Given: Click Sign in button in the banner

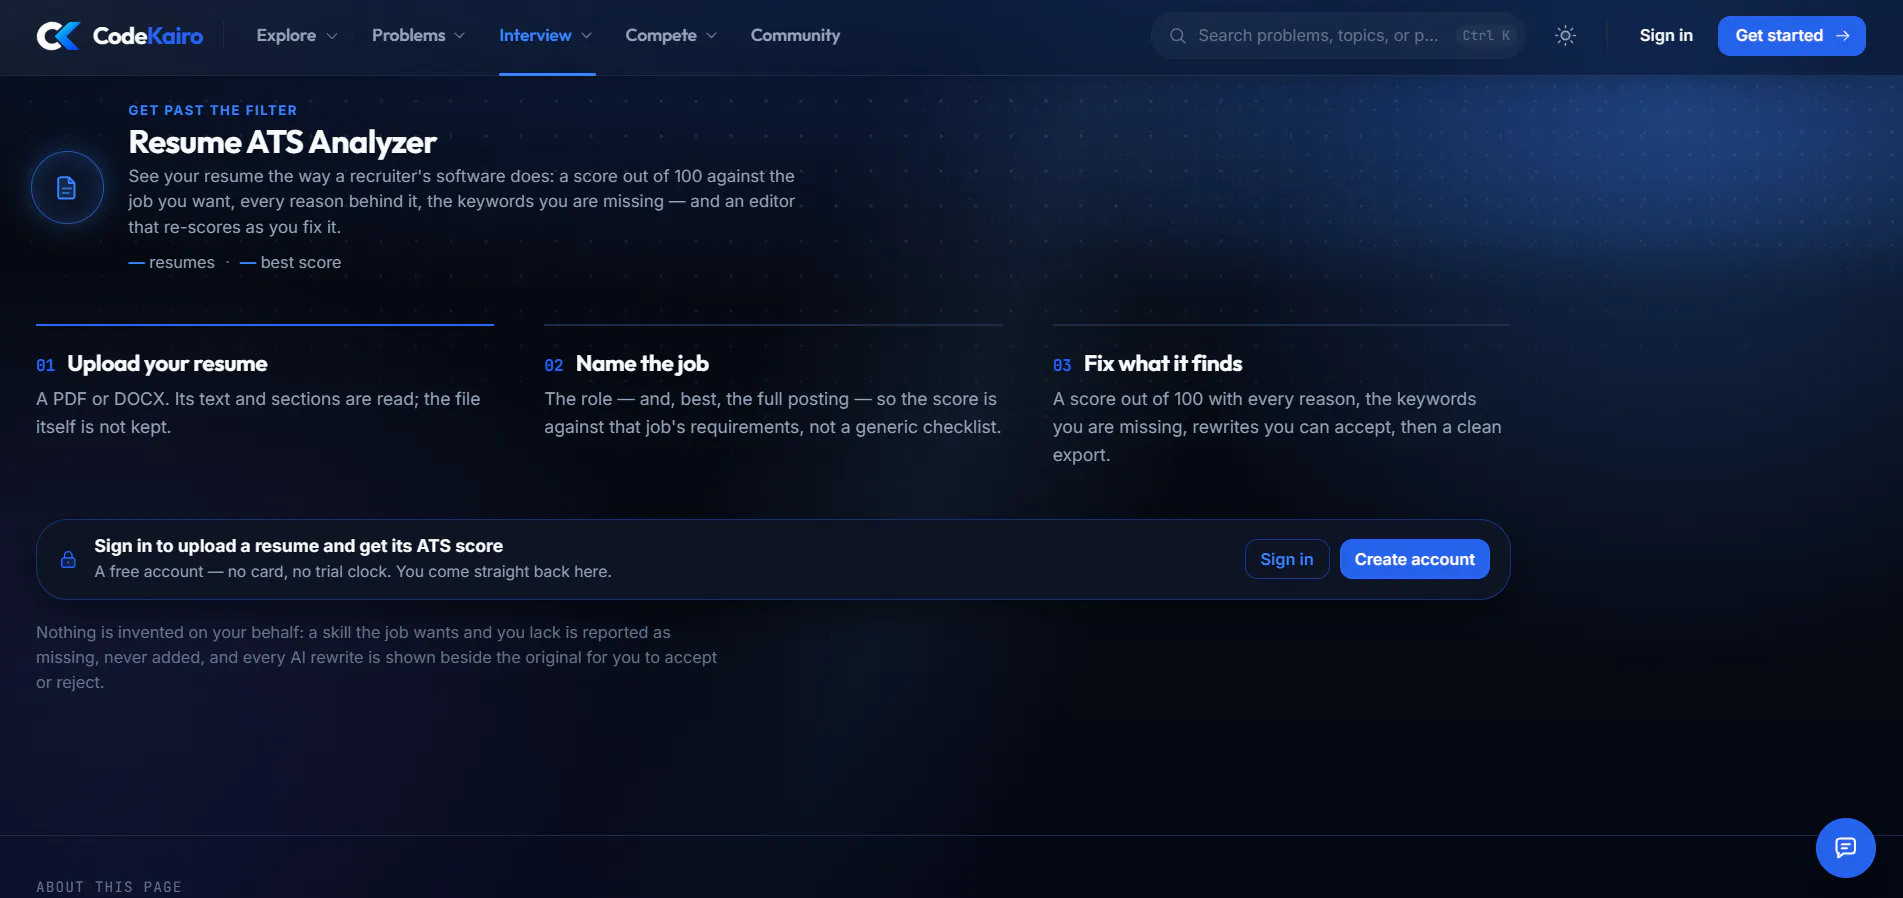Looking at the screenshot, I should [1287, 559].
